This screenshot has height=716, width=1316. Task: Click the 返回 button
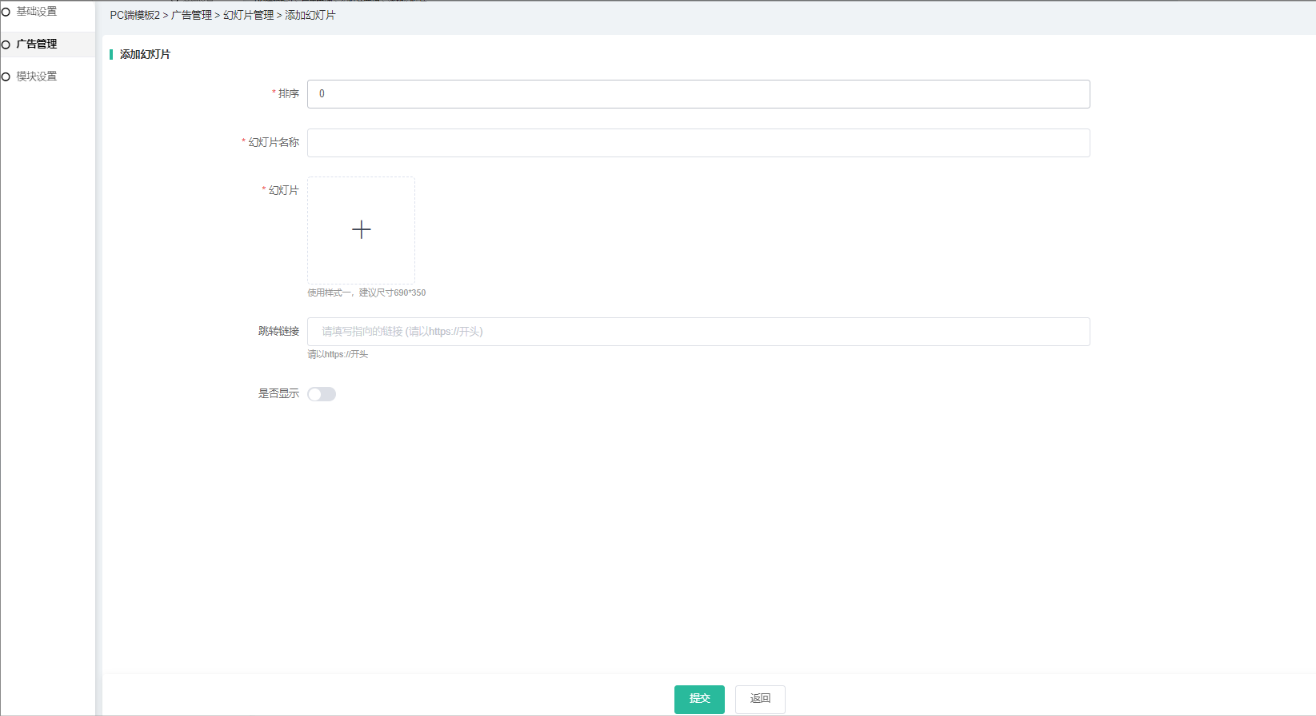[x=760, y=699]
